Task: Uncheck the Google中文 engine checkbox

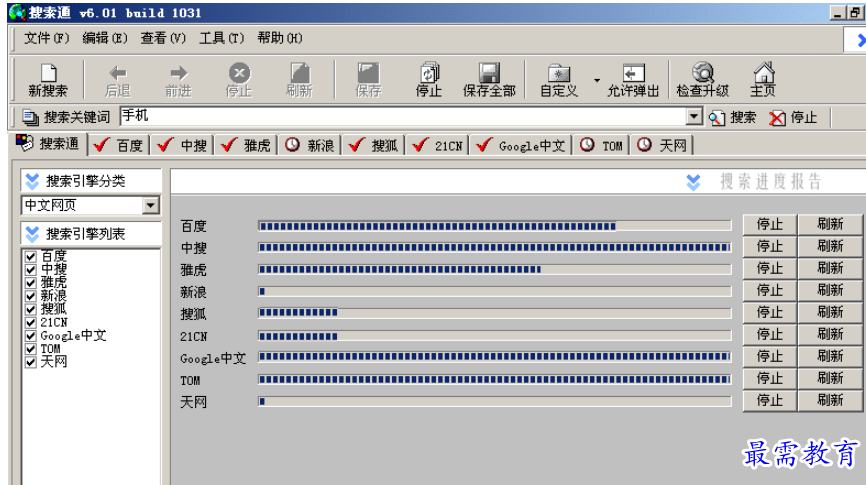Action: (x=31, y=336)
